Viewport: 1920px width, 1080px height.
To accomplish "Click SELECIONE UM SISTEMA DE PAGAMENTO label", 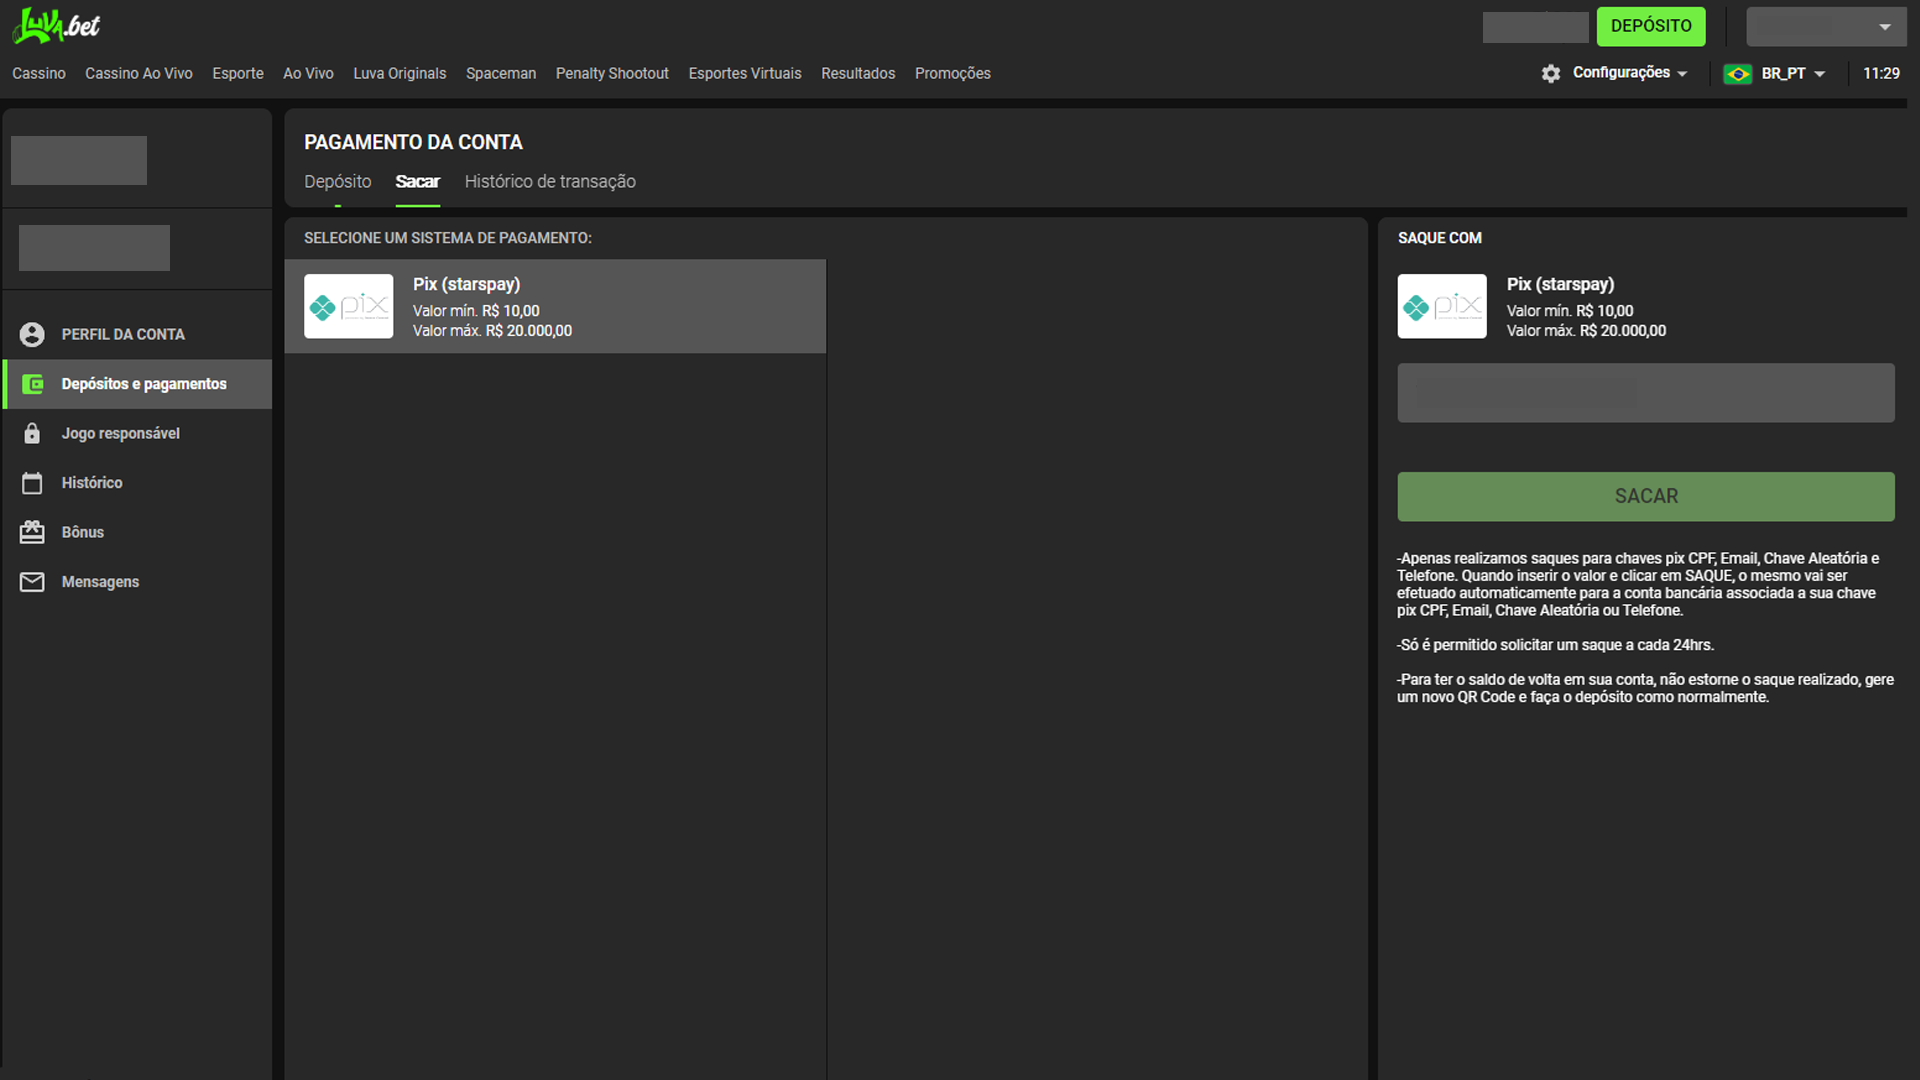I will click(x=448, y=238).
